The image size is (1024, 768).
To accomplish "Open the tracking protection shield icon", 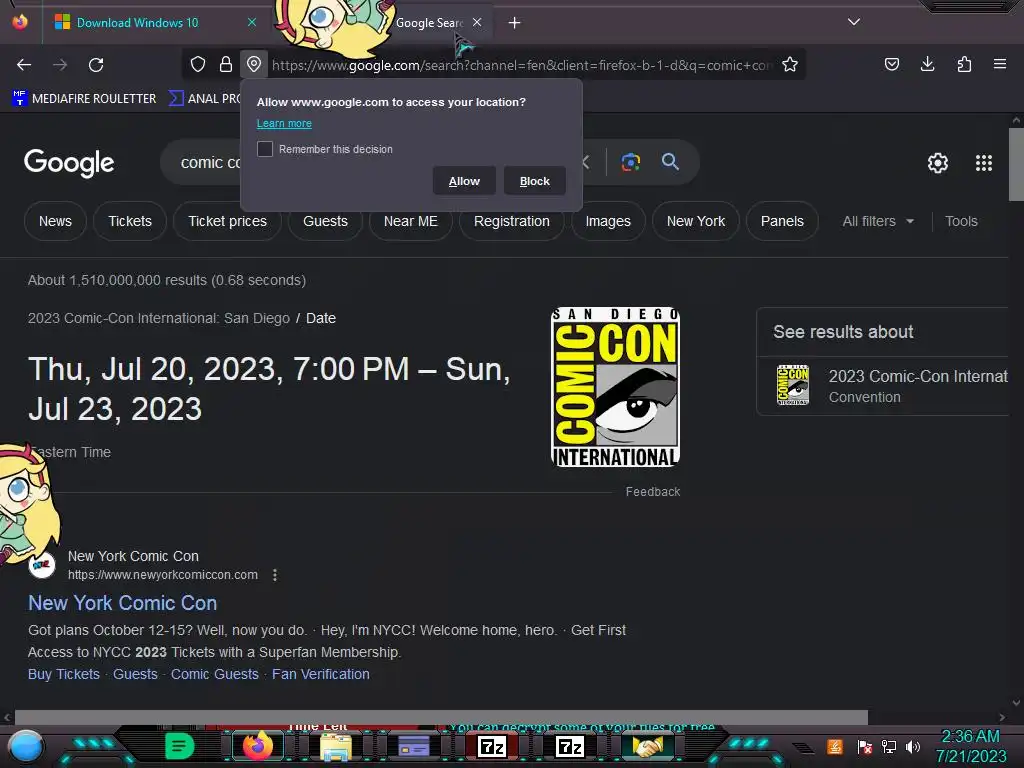I will (x=198, y=64).
